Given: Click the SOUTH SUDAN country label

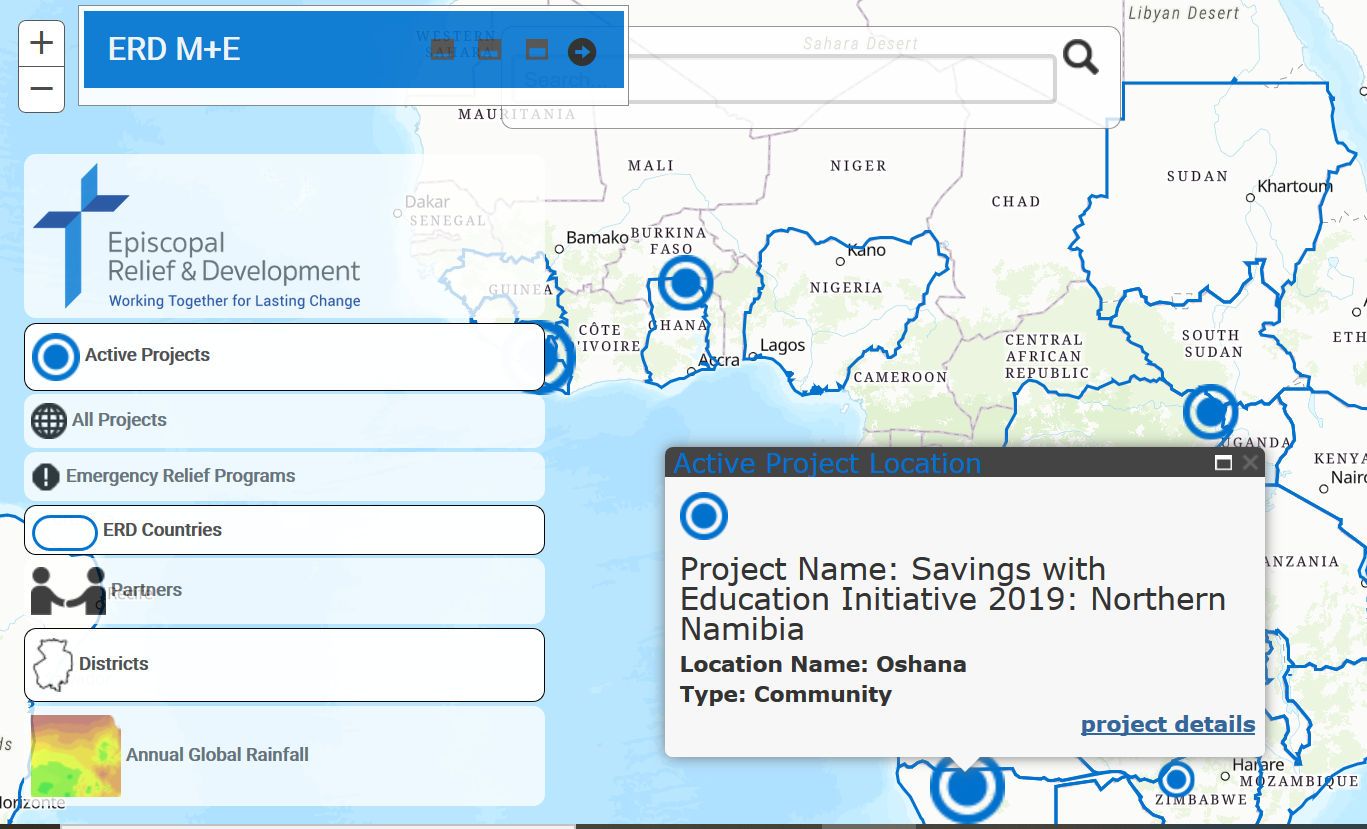Looking at the screenshot, I should coord(1212,343).
